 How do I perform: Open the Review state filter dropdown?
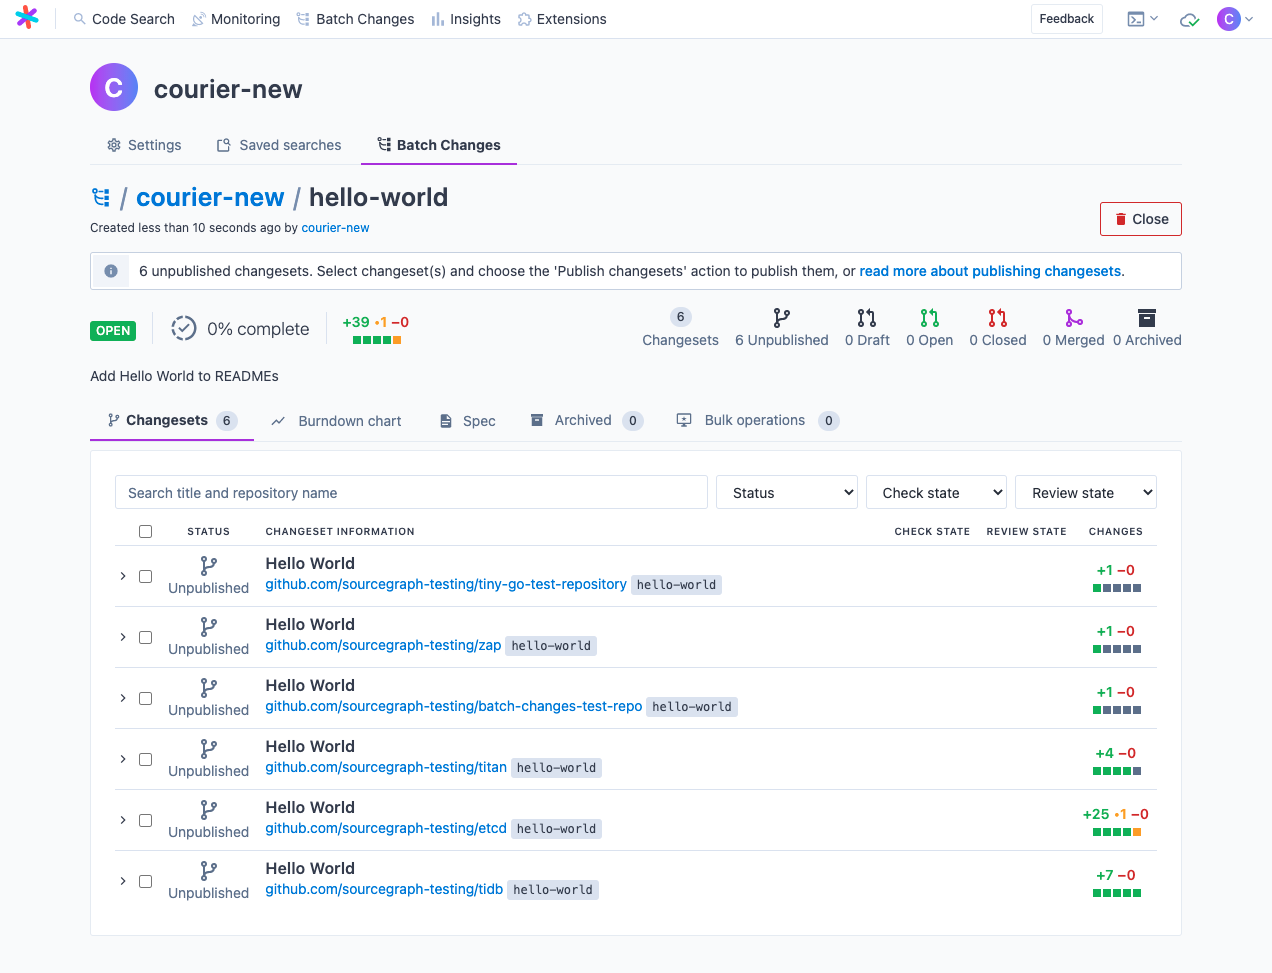click(x=1085, y=491)
